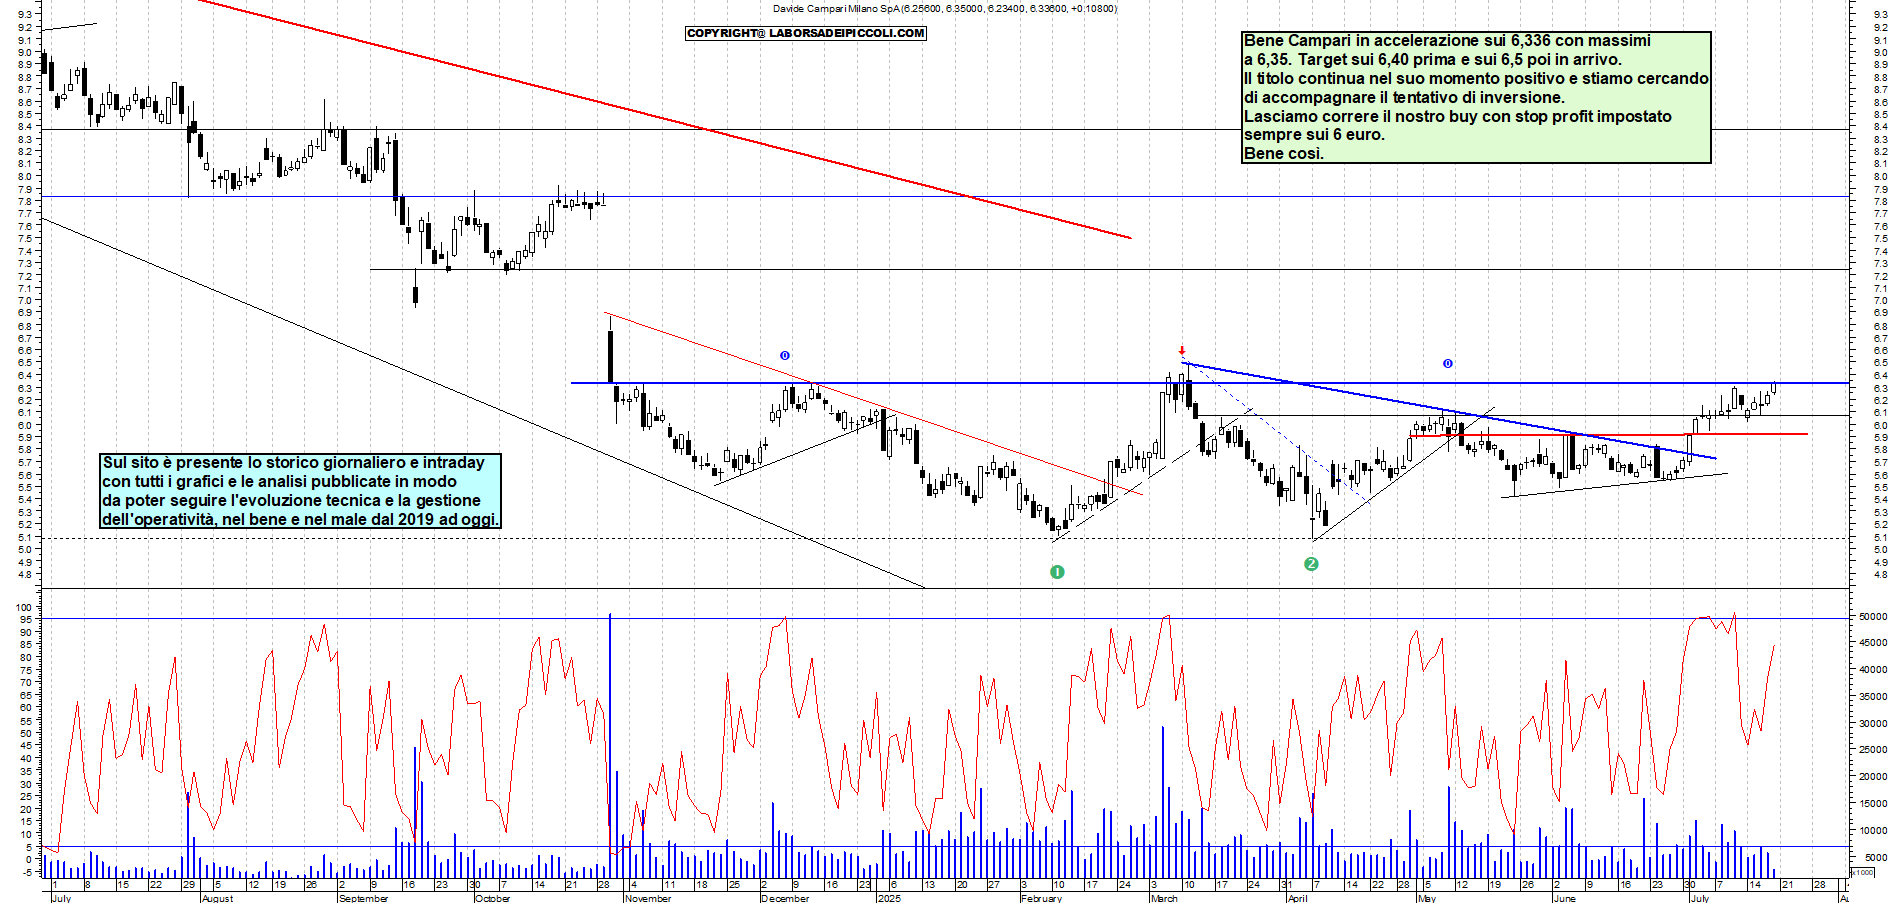Select the closing line 'Bene così.'
This screenshot has height=903, width=1890.
pyautogui.click(x=1284, y=154)
